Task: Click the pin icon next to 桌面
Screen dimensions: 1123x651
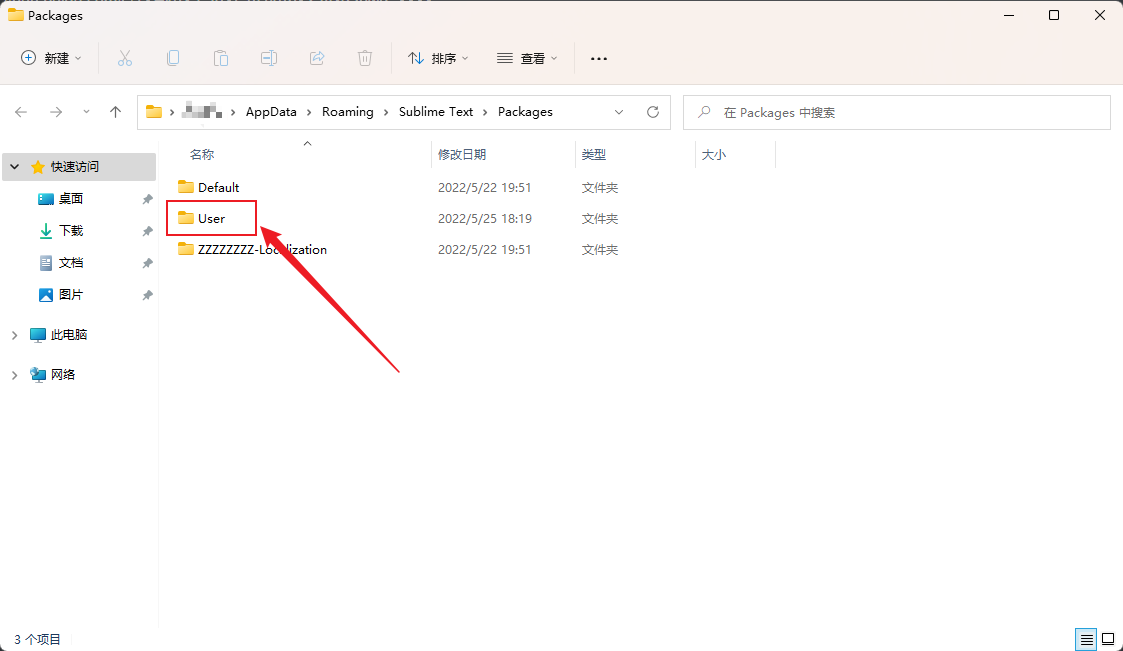Action: [x=148, y=199]
